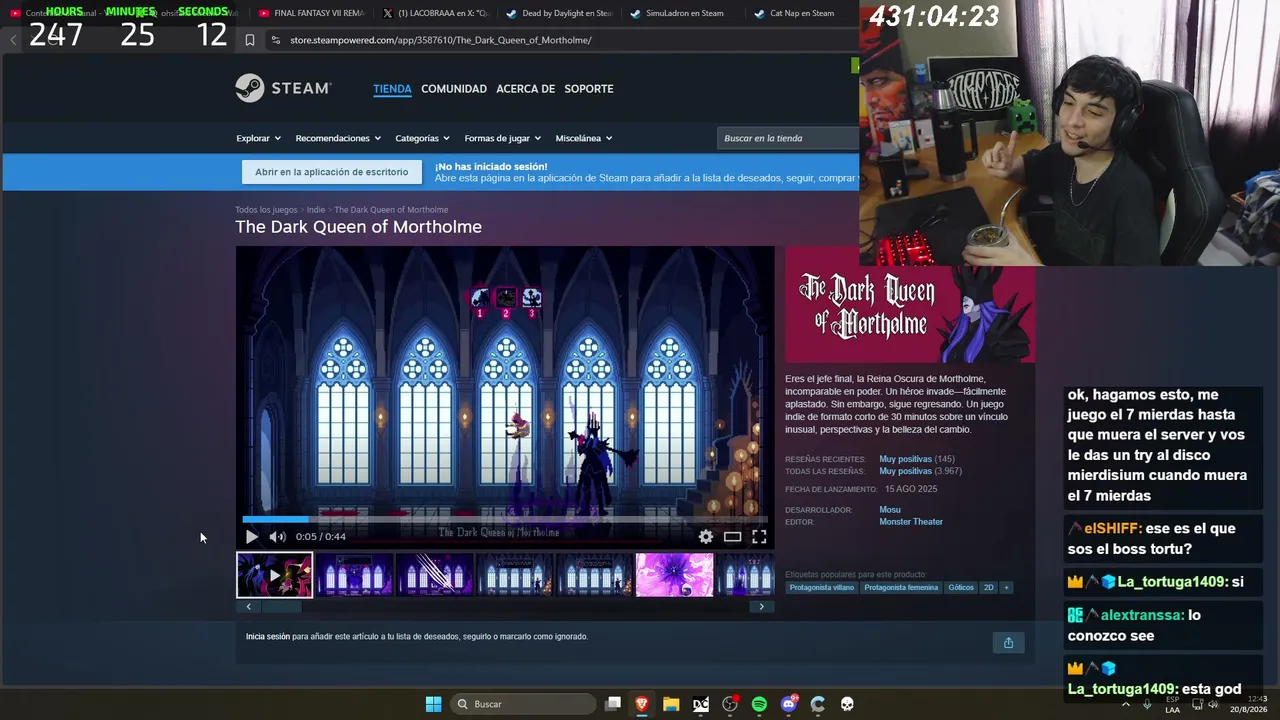Click the Inicia sesión link

click(268, 637)
